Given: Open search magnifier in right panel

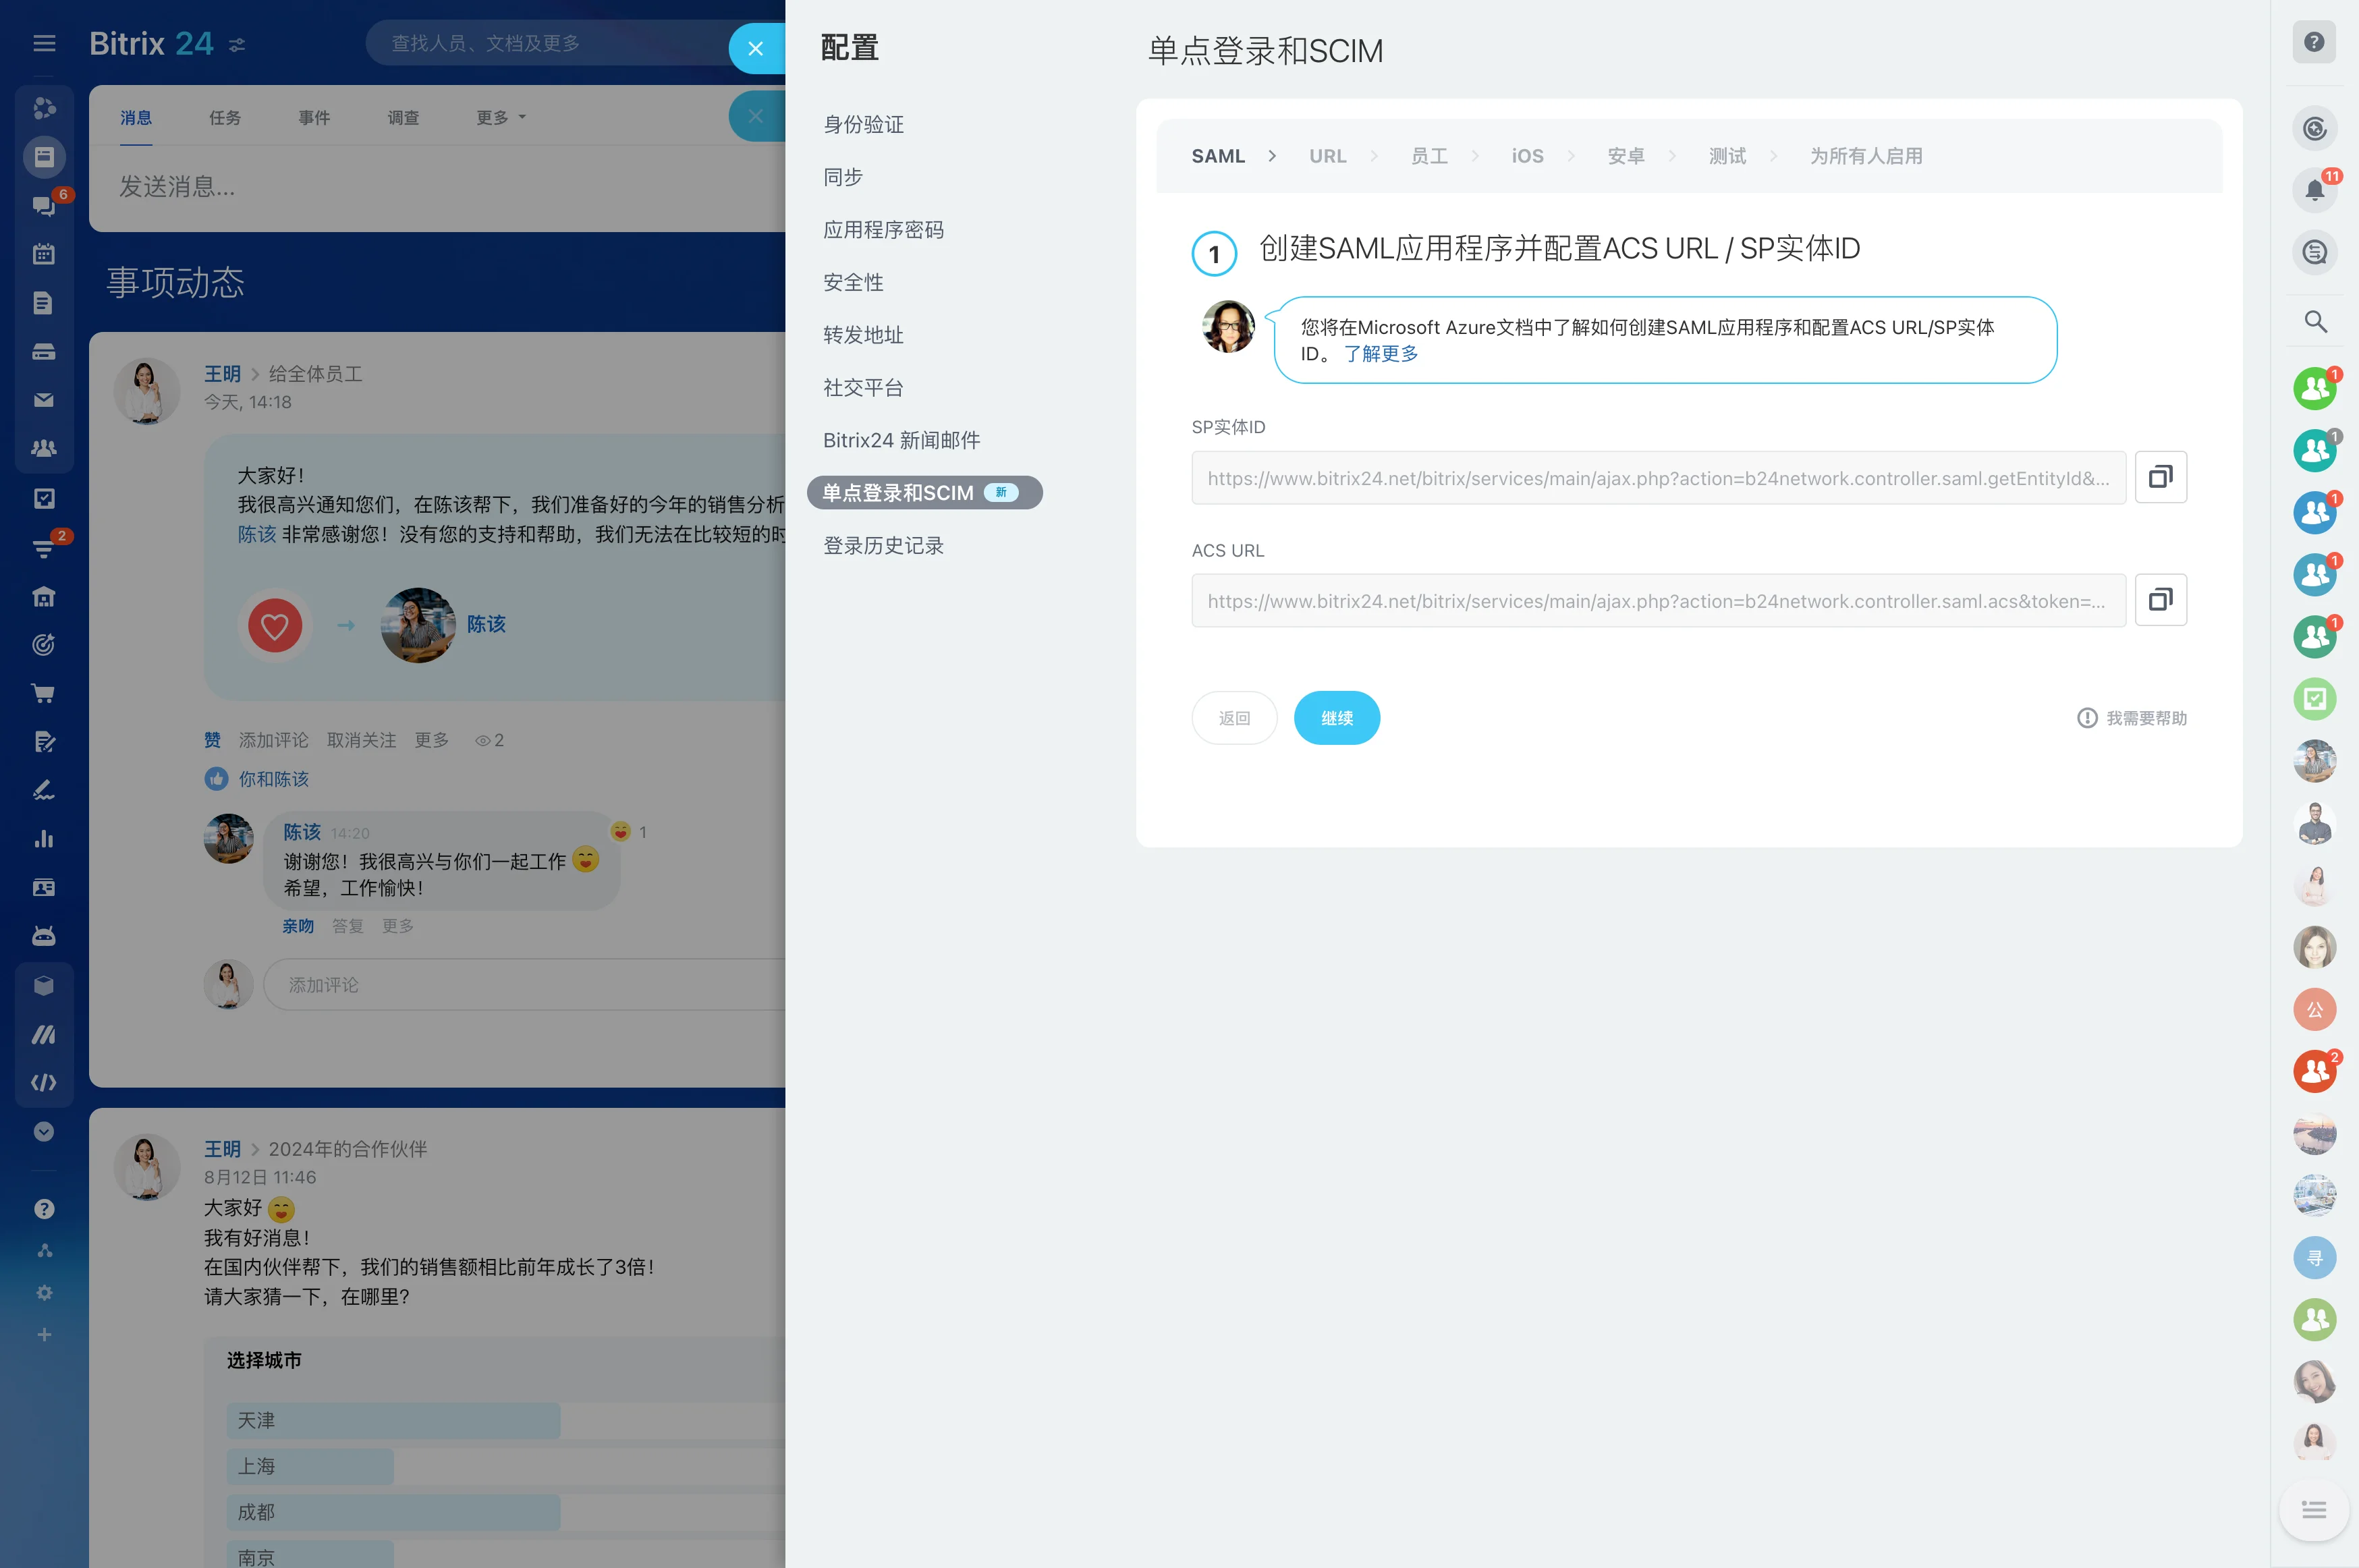Looking at the screenshot, I should (x=2314, y=322).
